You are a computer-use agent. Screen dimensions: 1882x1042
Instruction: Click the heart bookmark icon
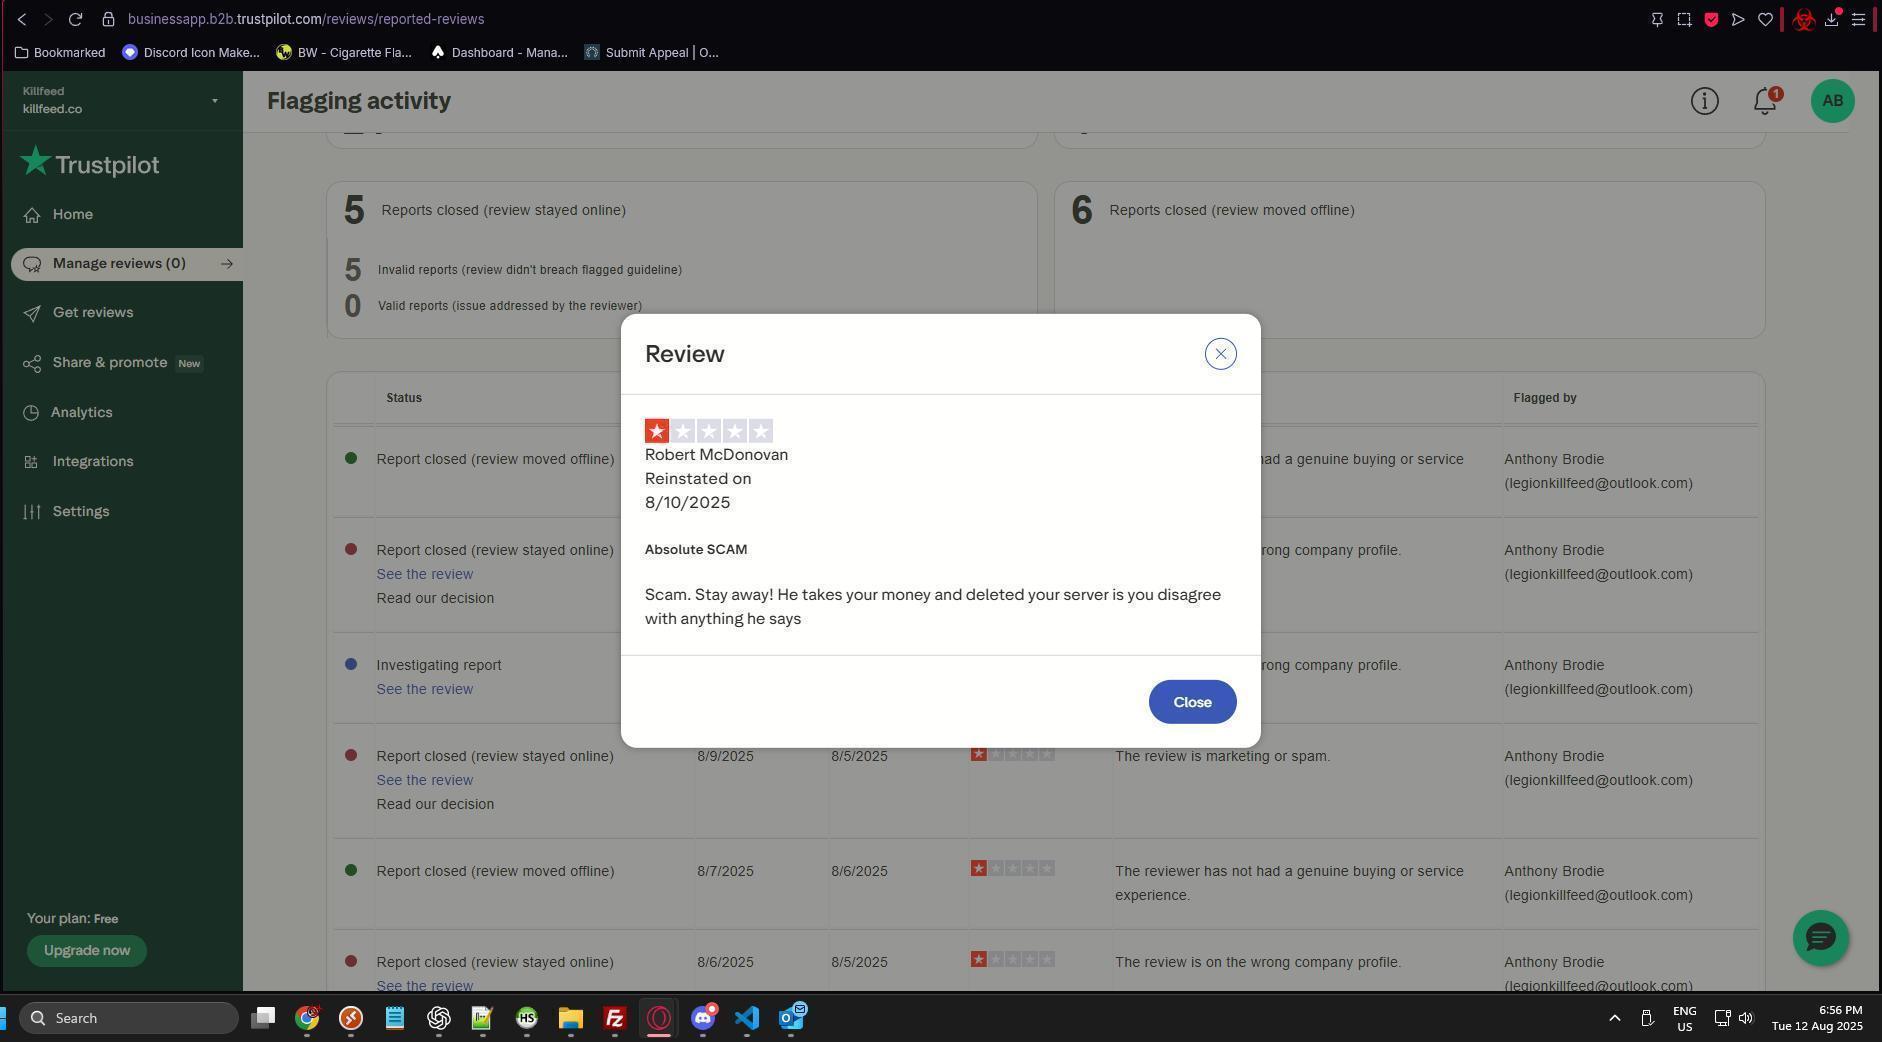[x=1765, y=19]
